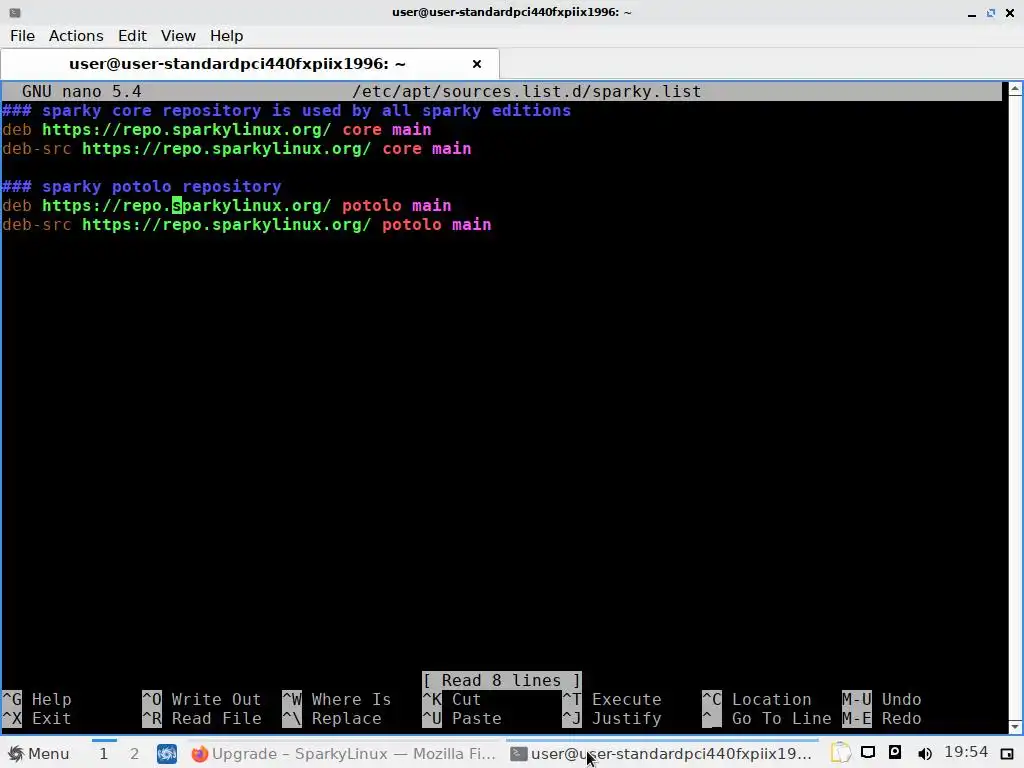Open the File menu
The image size is (1024, 768).
tap(22, 36)
